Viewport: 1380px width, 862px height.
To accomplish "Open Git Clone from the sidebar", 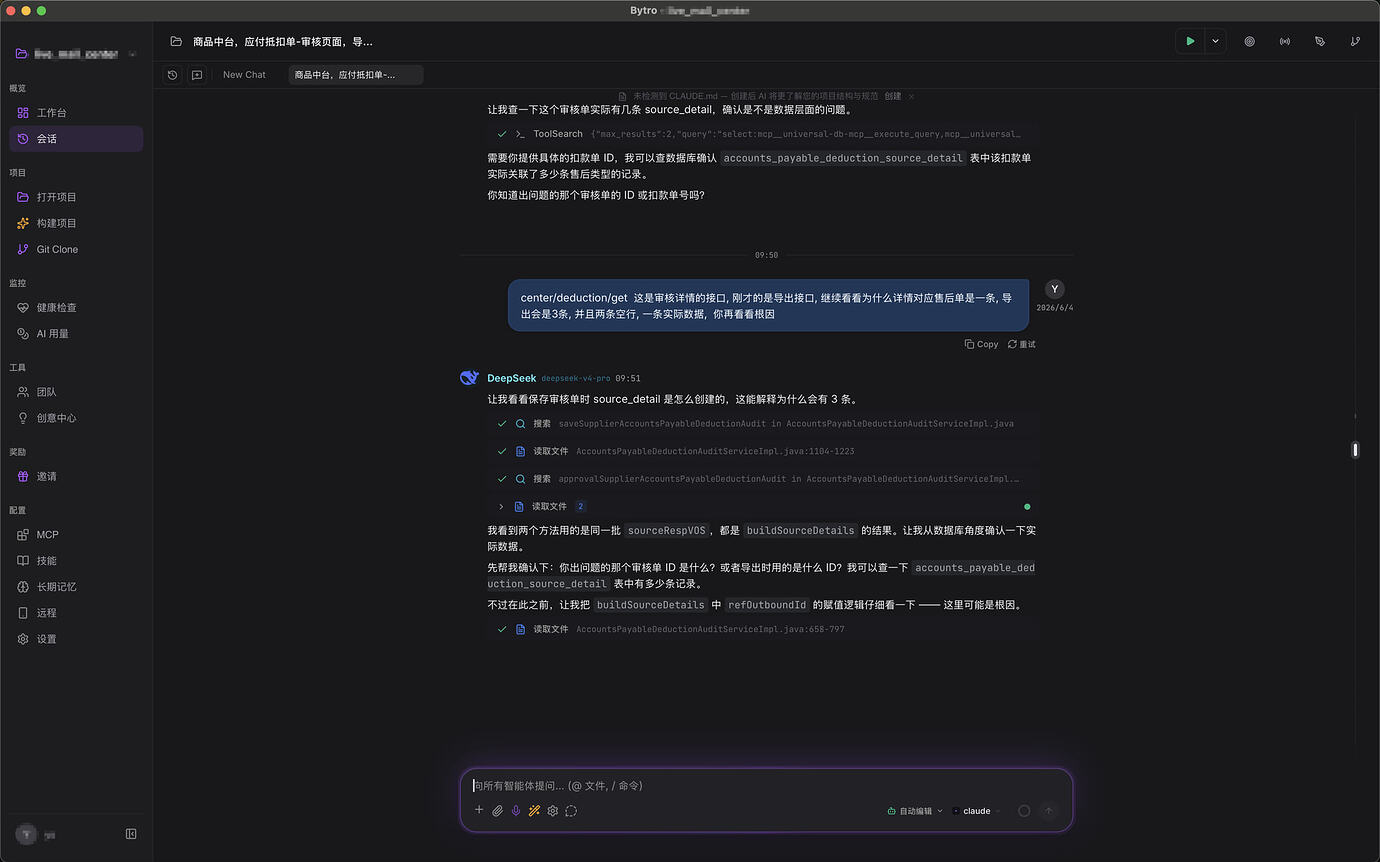I will (76, 249).
